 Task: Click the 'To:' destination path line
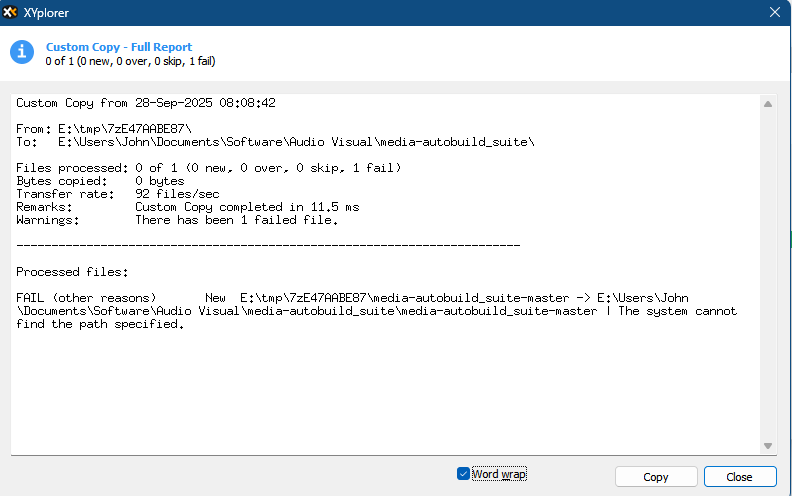pos(275,142)
